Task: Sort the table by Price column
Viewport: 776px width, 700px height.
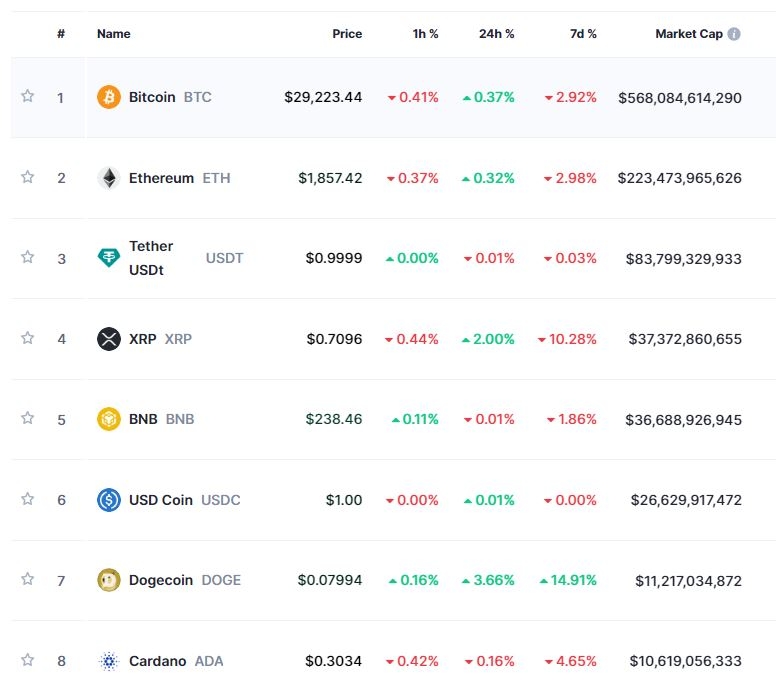Action: coord(347,34)
